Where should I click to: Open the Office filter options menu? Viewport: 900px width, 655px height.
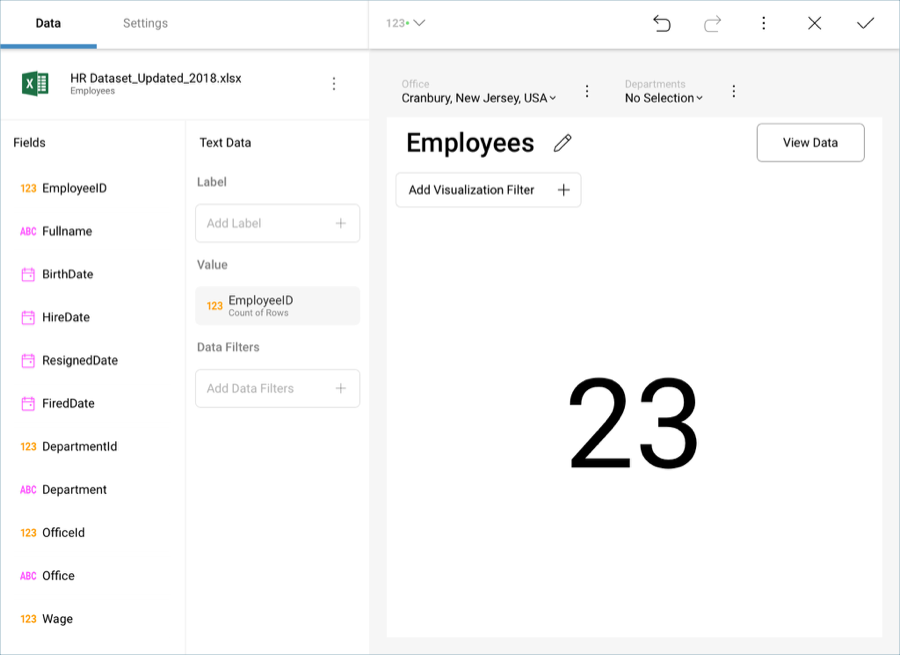[x=587, y=91]
